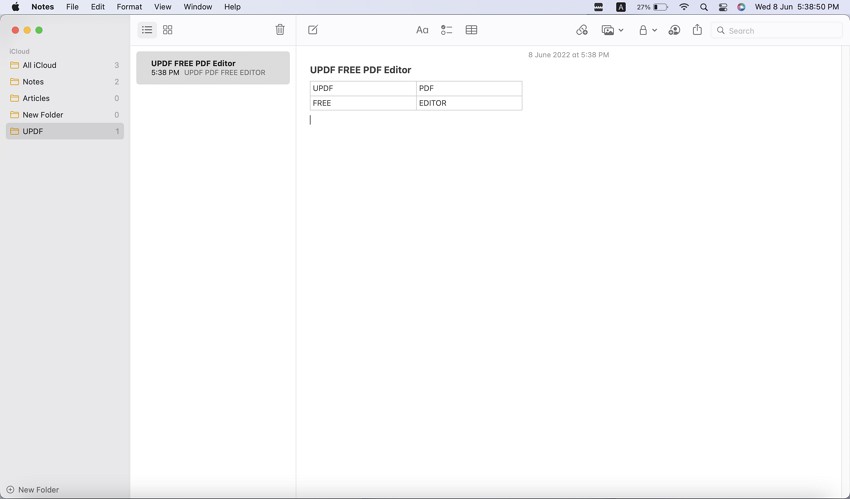Open the collaborate add people icon
Screen dimensions: 850x499
click(674, 30)
